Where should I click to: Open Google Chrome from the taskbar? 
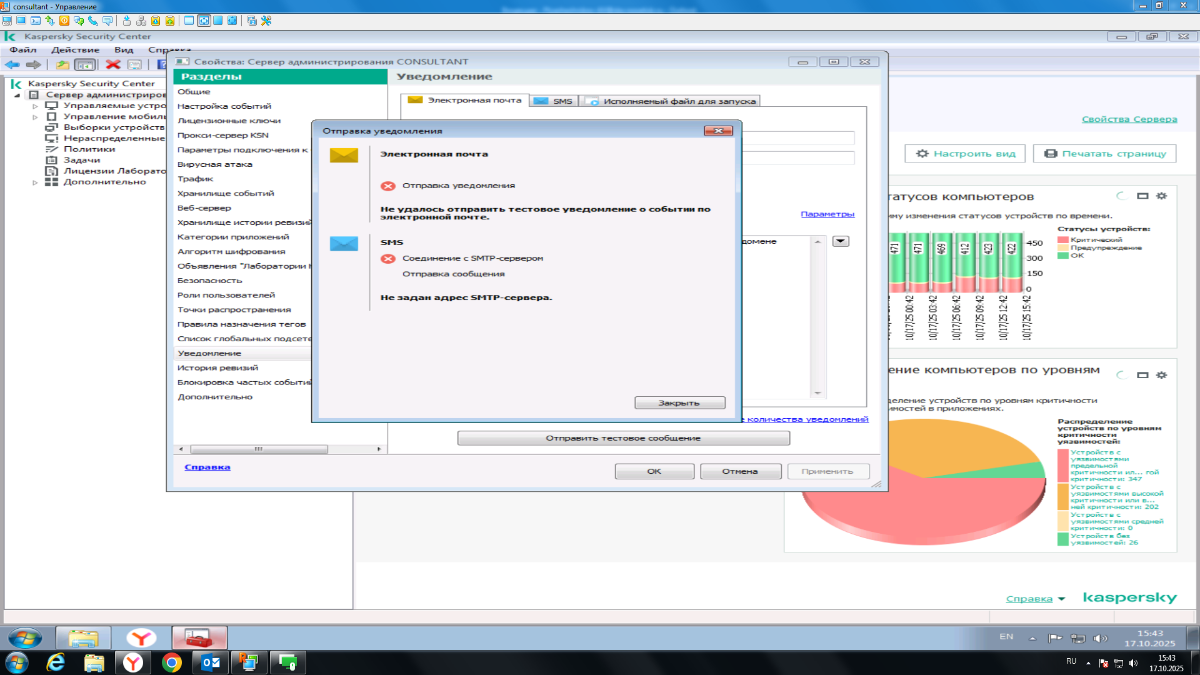(x=171, y=662)
